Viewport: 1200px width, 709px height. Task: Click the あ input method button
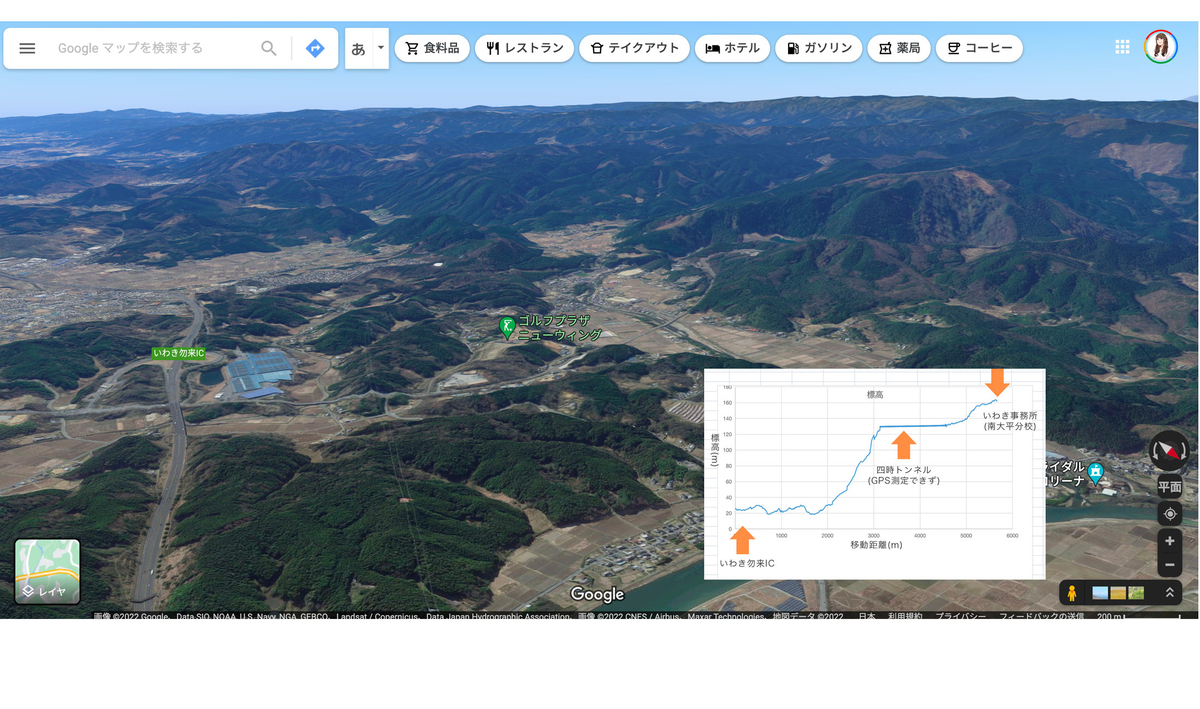pos(359,48)
